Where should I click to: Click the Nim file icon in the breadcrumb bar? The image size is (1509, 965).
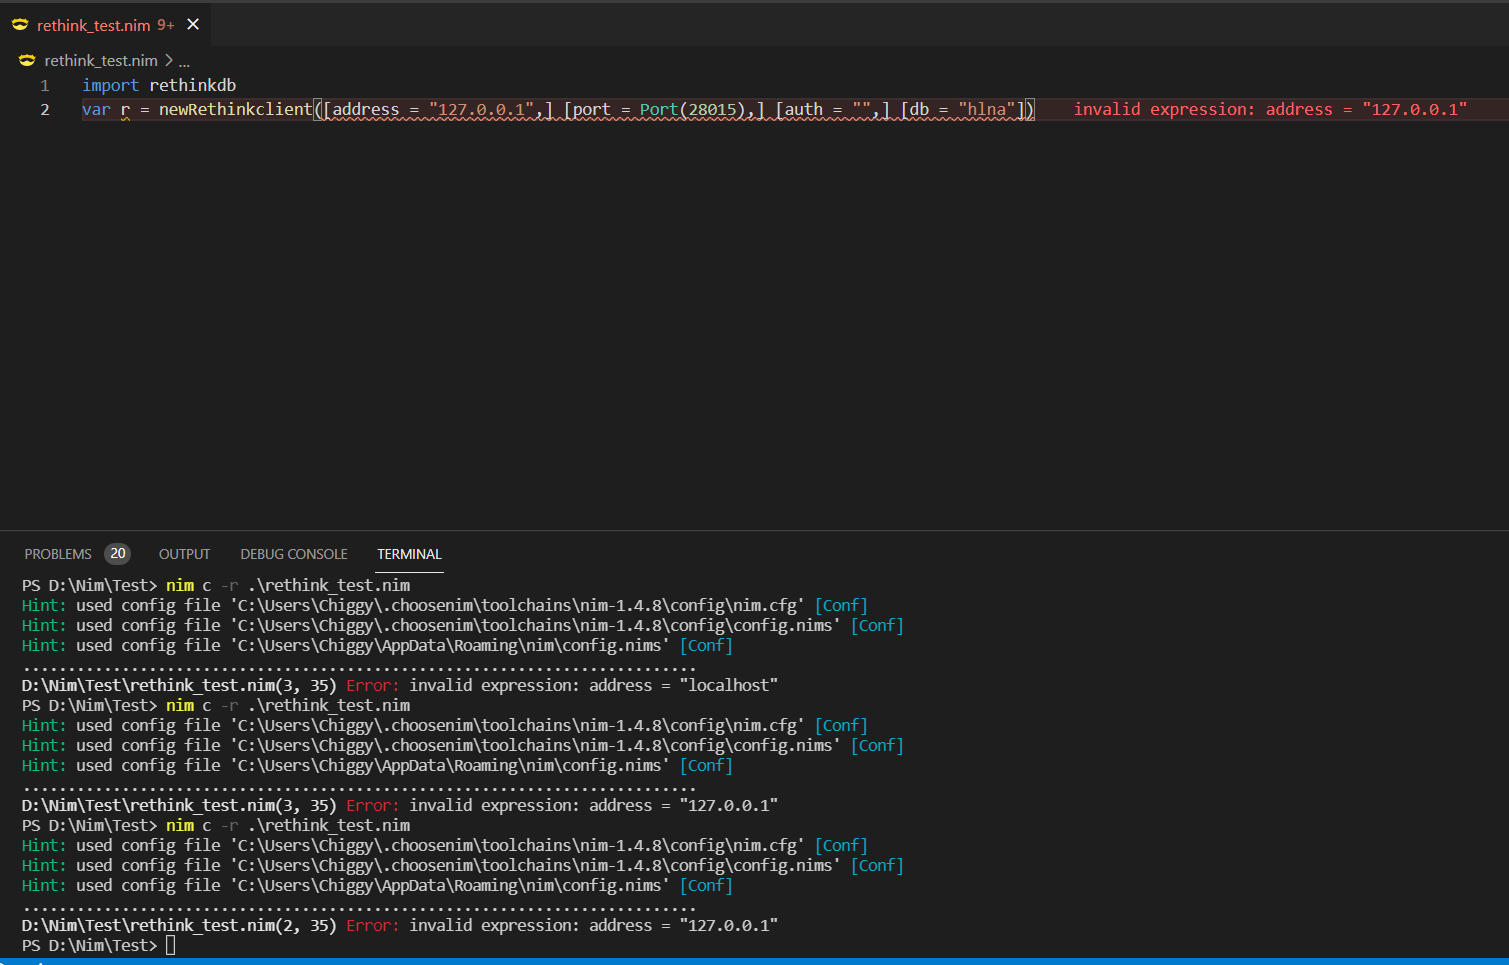(26, 60)
